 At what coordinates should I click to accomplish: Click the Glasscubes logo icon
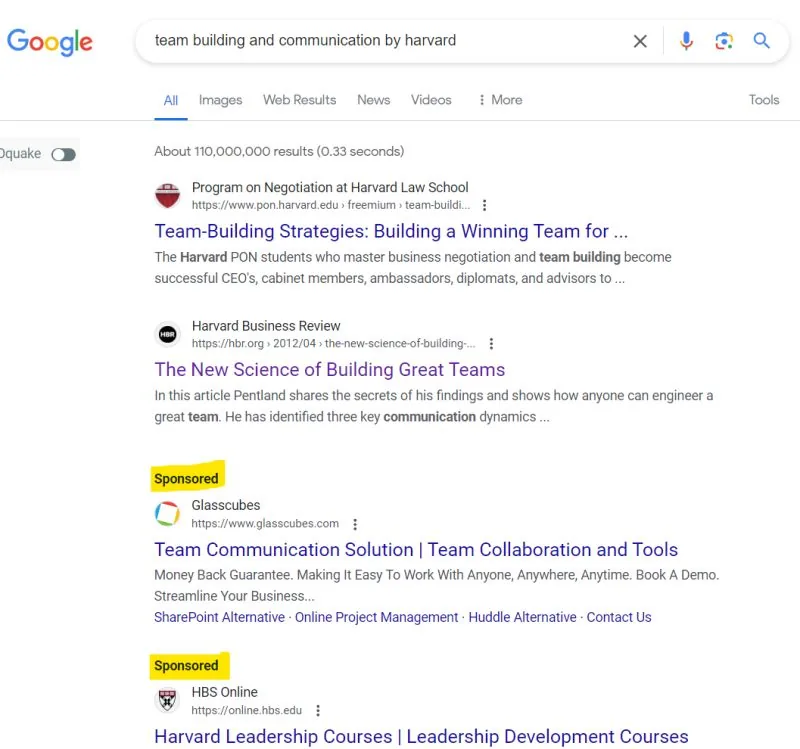click(x=167, y=513)
